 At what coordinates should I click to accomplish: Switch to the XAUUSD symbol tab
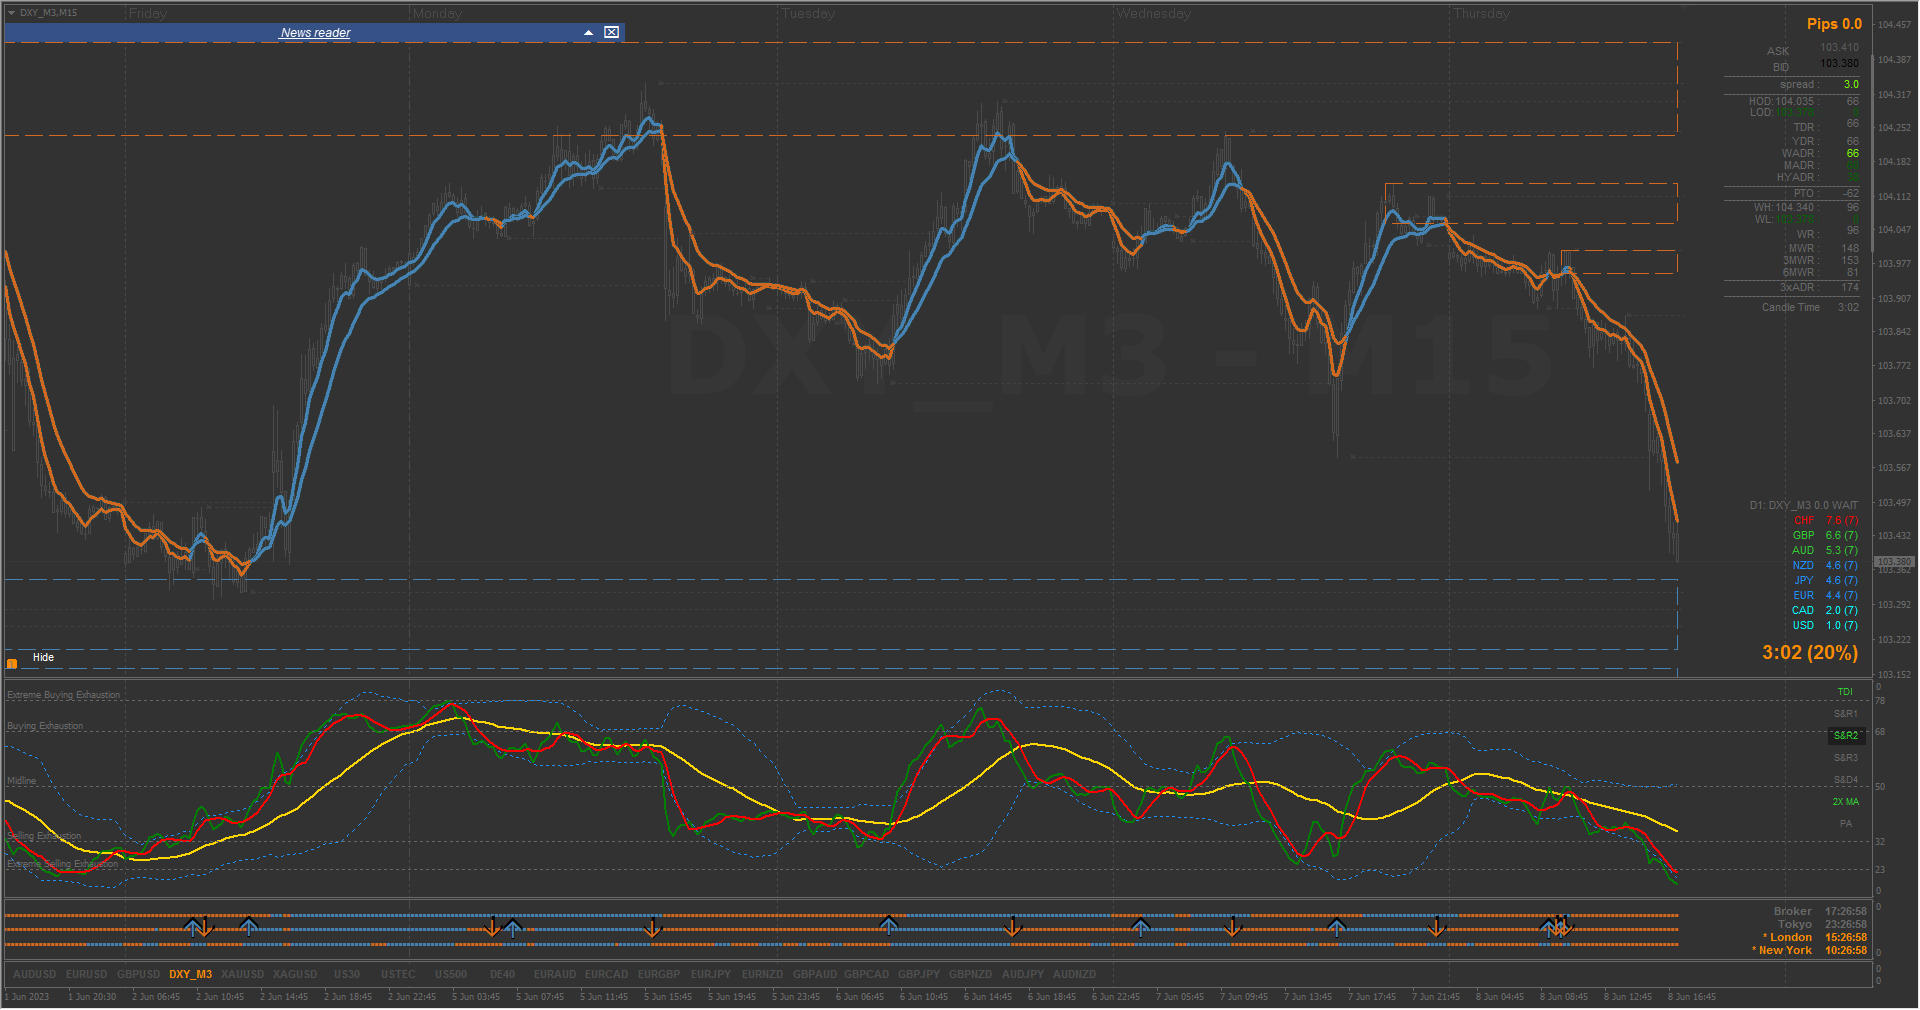243,974
